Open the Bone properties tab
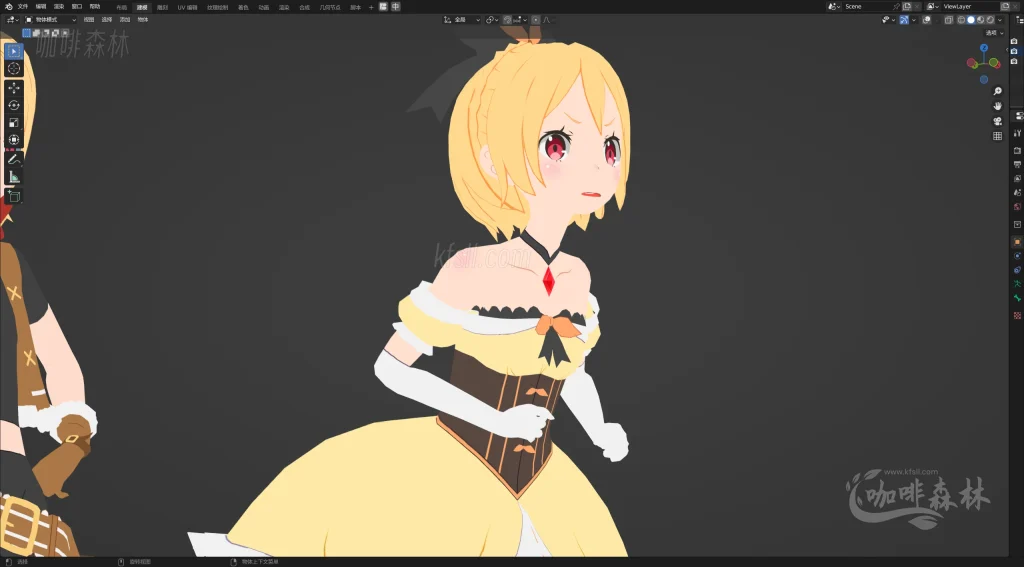Image resolution: width=1024 pixels, height=567 pixels. pos(1017,298)
